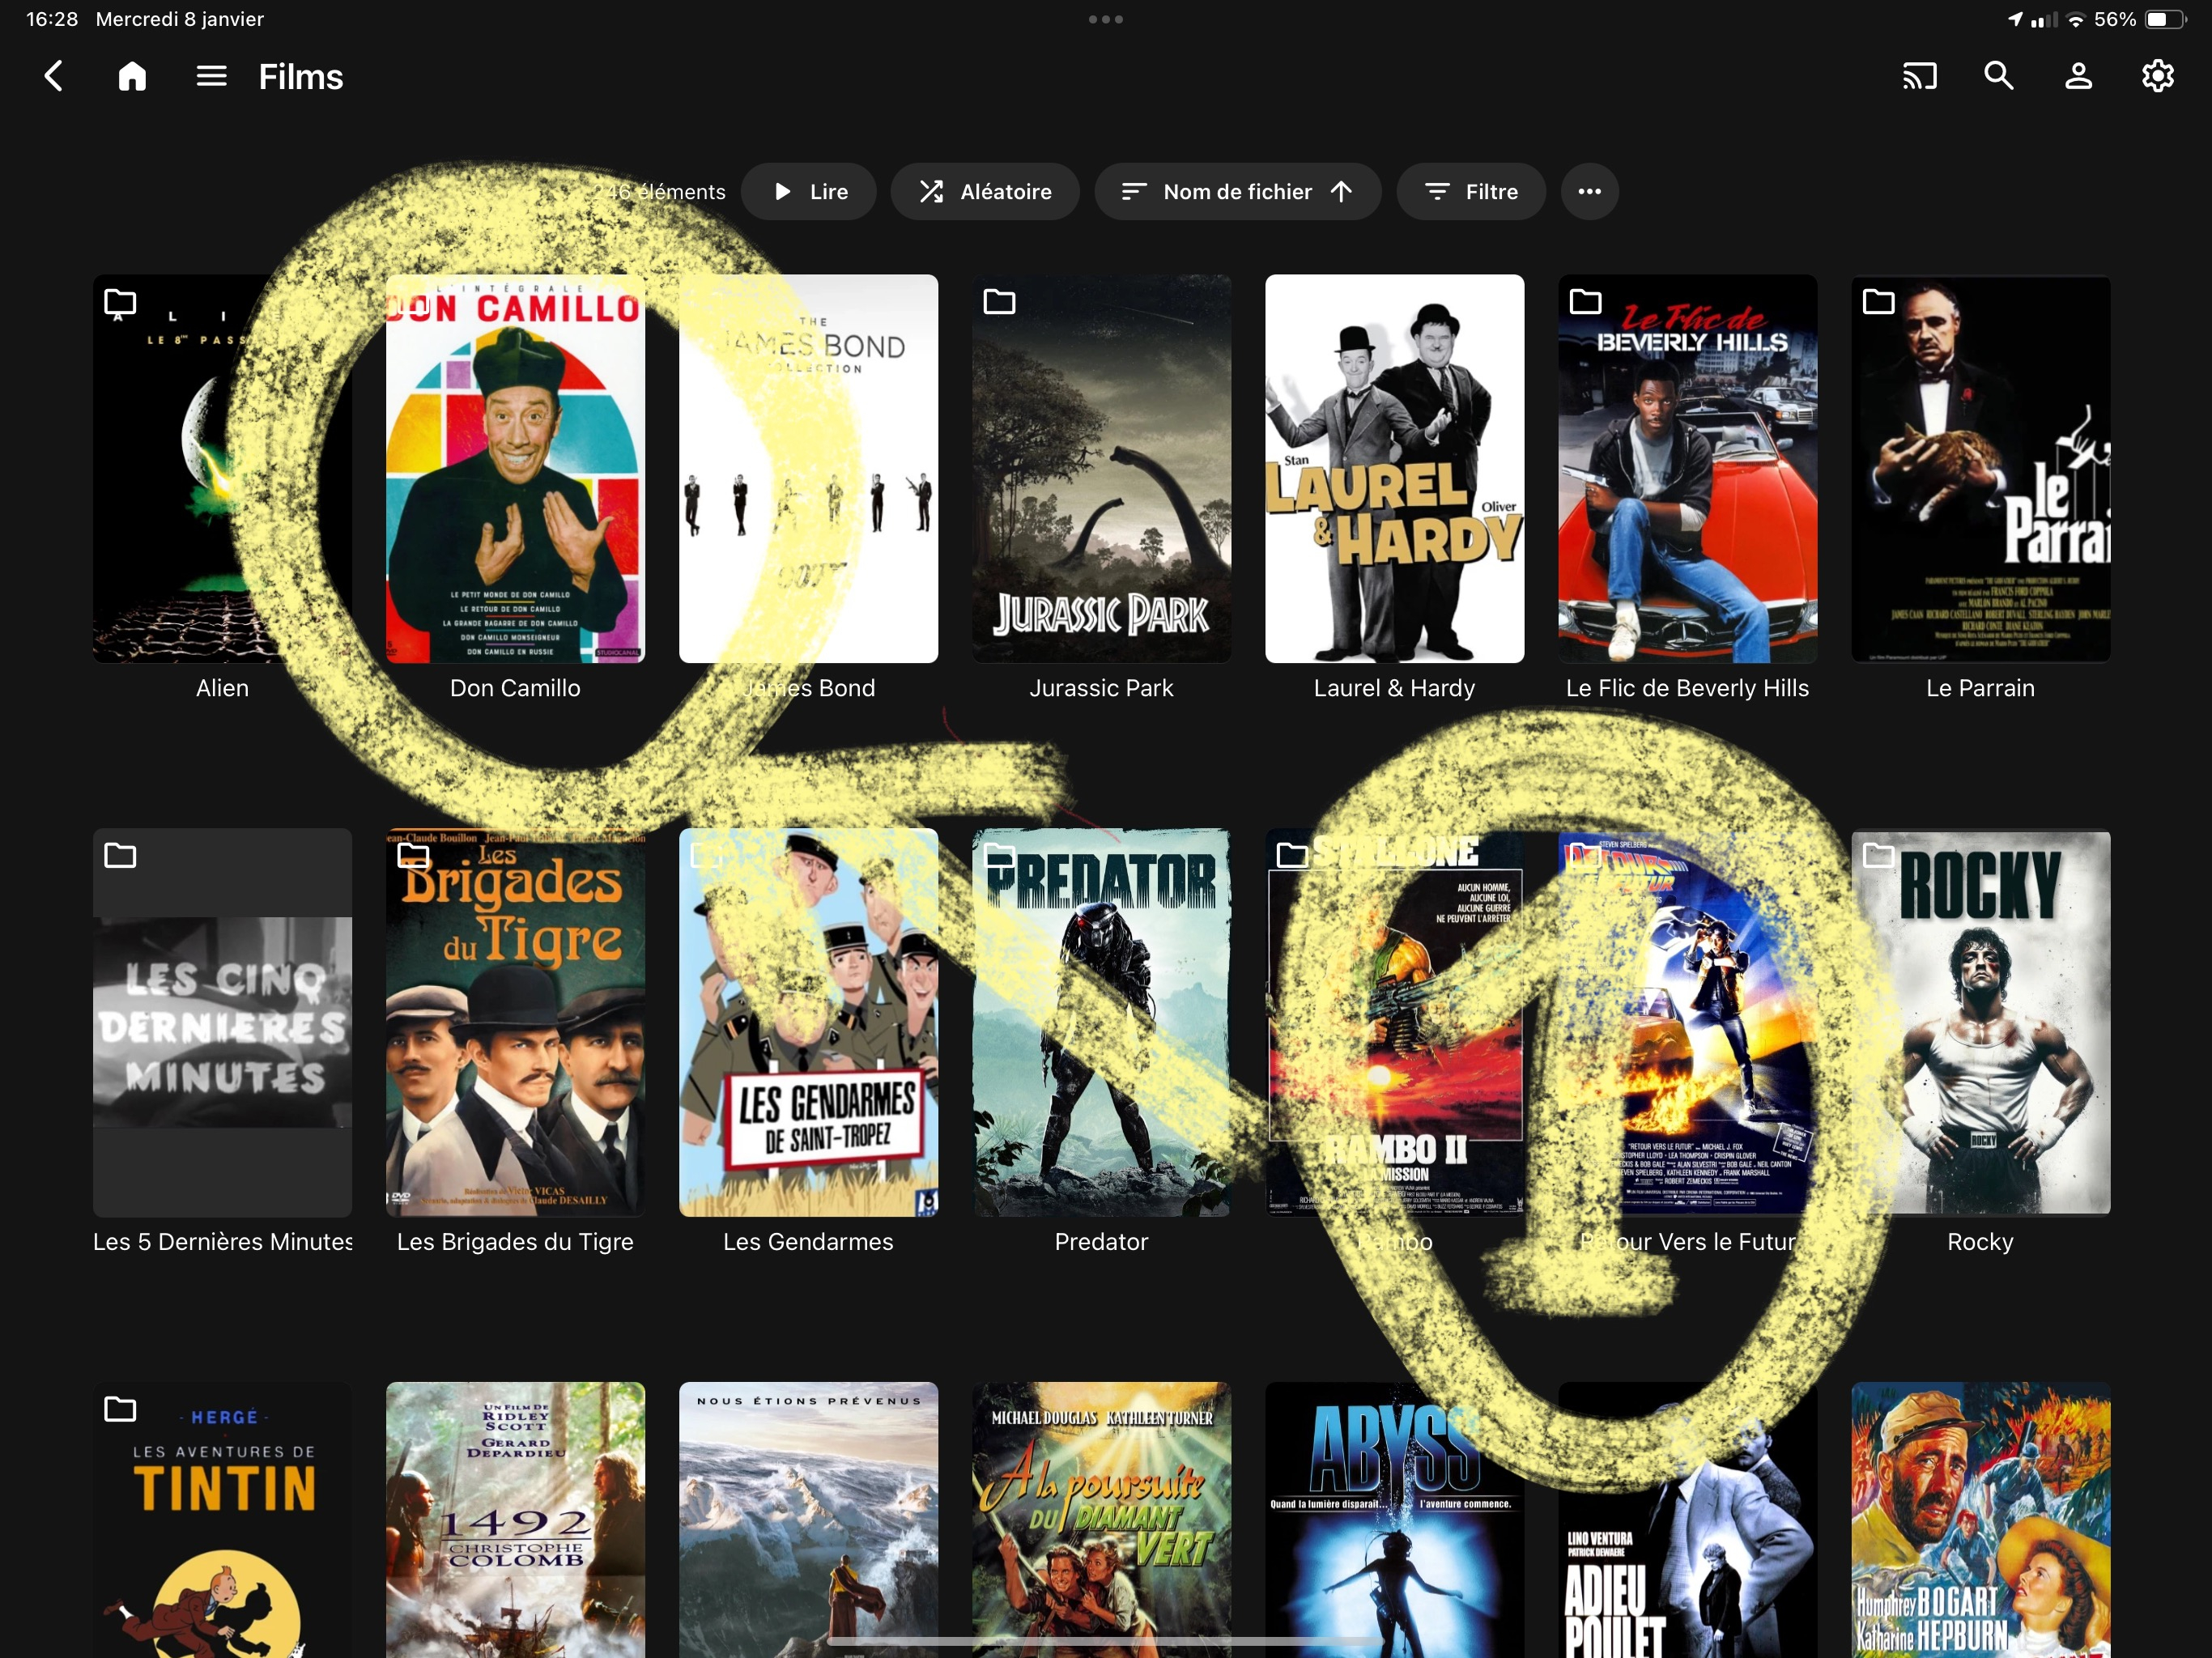Screen dimensions: 2212x1658
Task: Open the Rocky folder poster
Action: pos(1980,1022)
